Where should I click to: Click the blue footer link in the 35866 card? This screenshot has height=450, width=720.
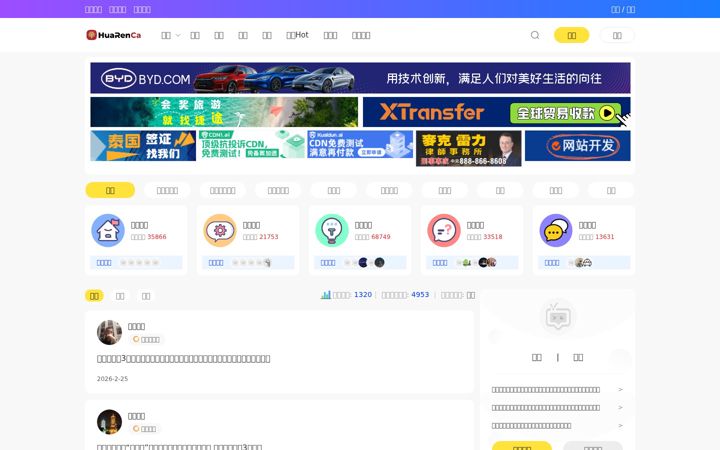pyautogui.click(x=104, y=263)
